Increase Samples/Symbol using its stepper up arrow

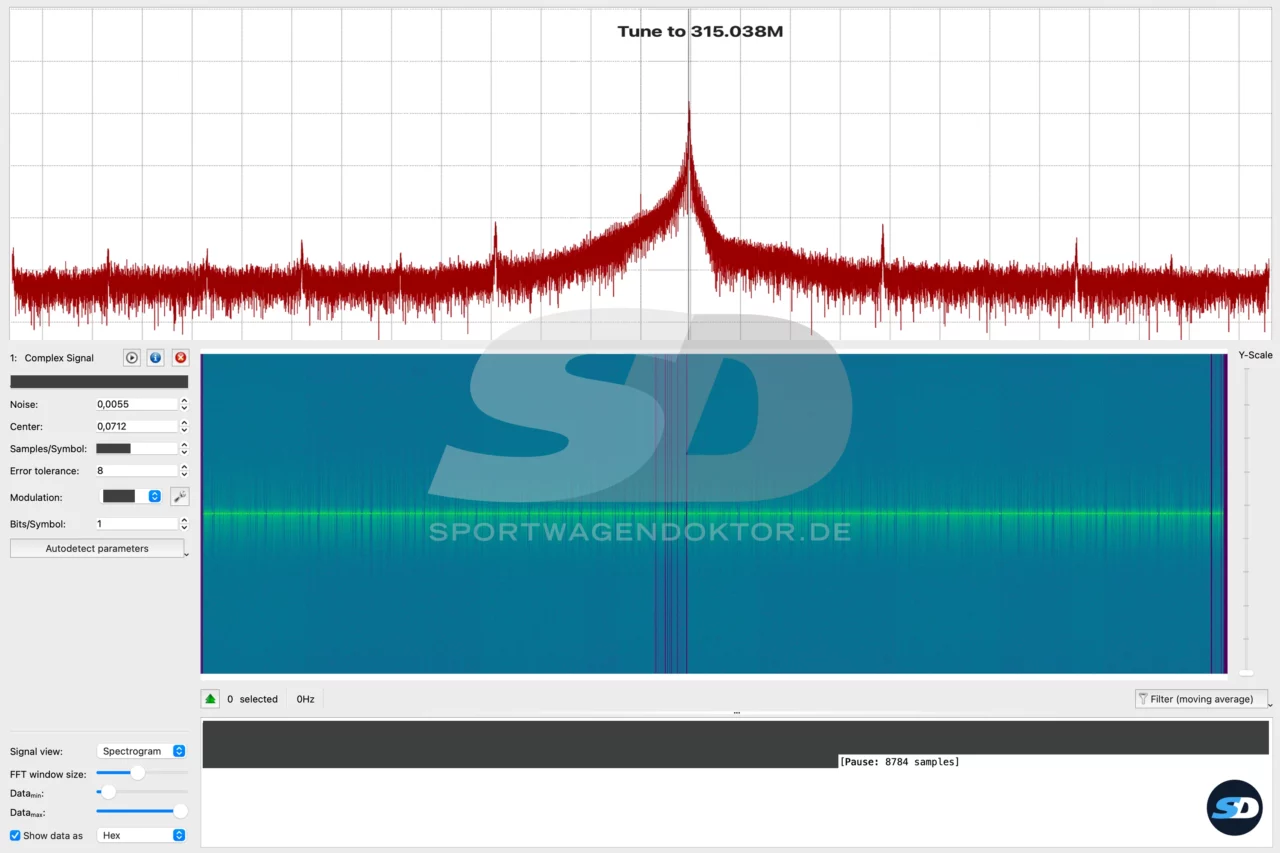tap(184, 445)
